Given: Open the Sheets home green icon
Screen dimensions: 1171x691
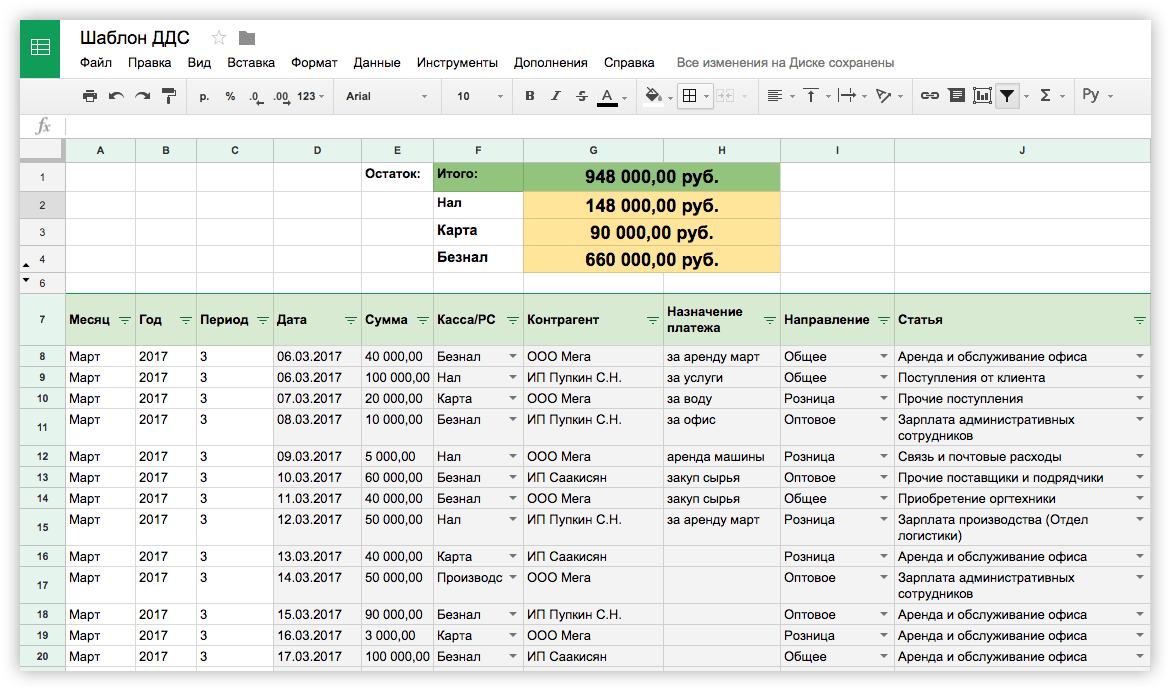Looking at the screenshot, I should (40, 48).
